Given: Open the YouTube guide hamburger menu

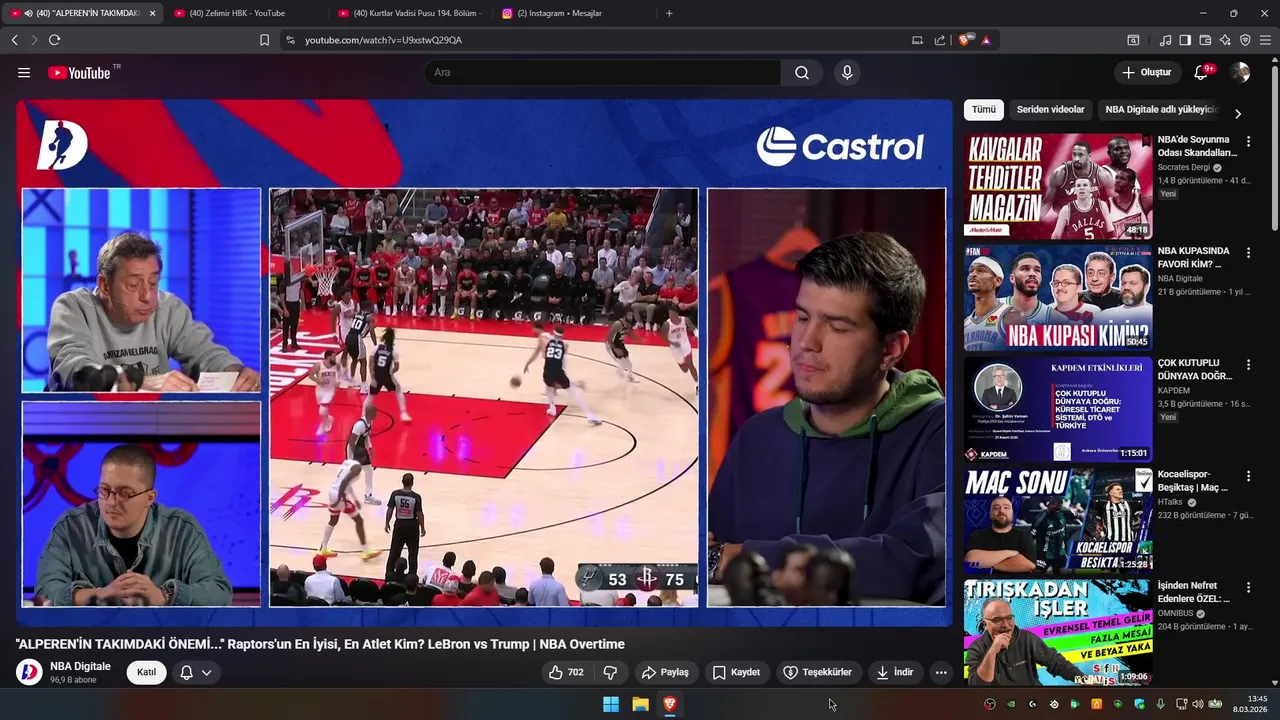Looking at the screenshot, I should point(24,73).
